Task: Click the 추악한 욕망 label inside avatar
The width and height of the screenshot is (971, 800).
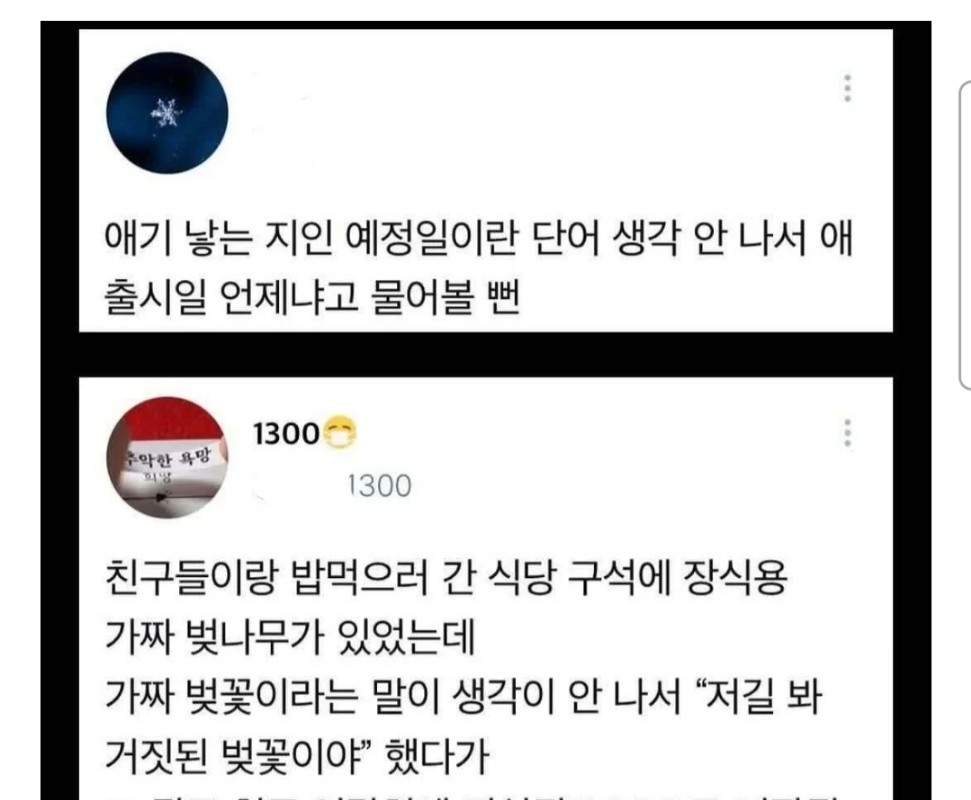Action: point(168,458)
